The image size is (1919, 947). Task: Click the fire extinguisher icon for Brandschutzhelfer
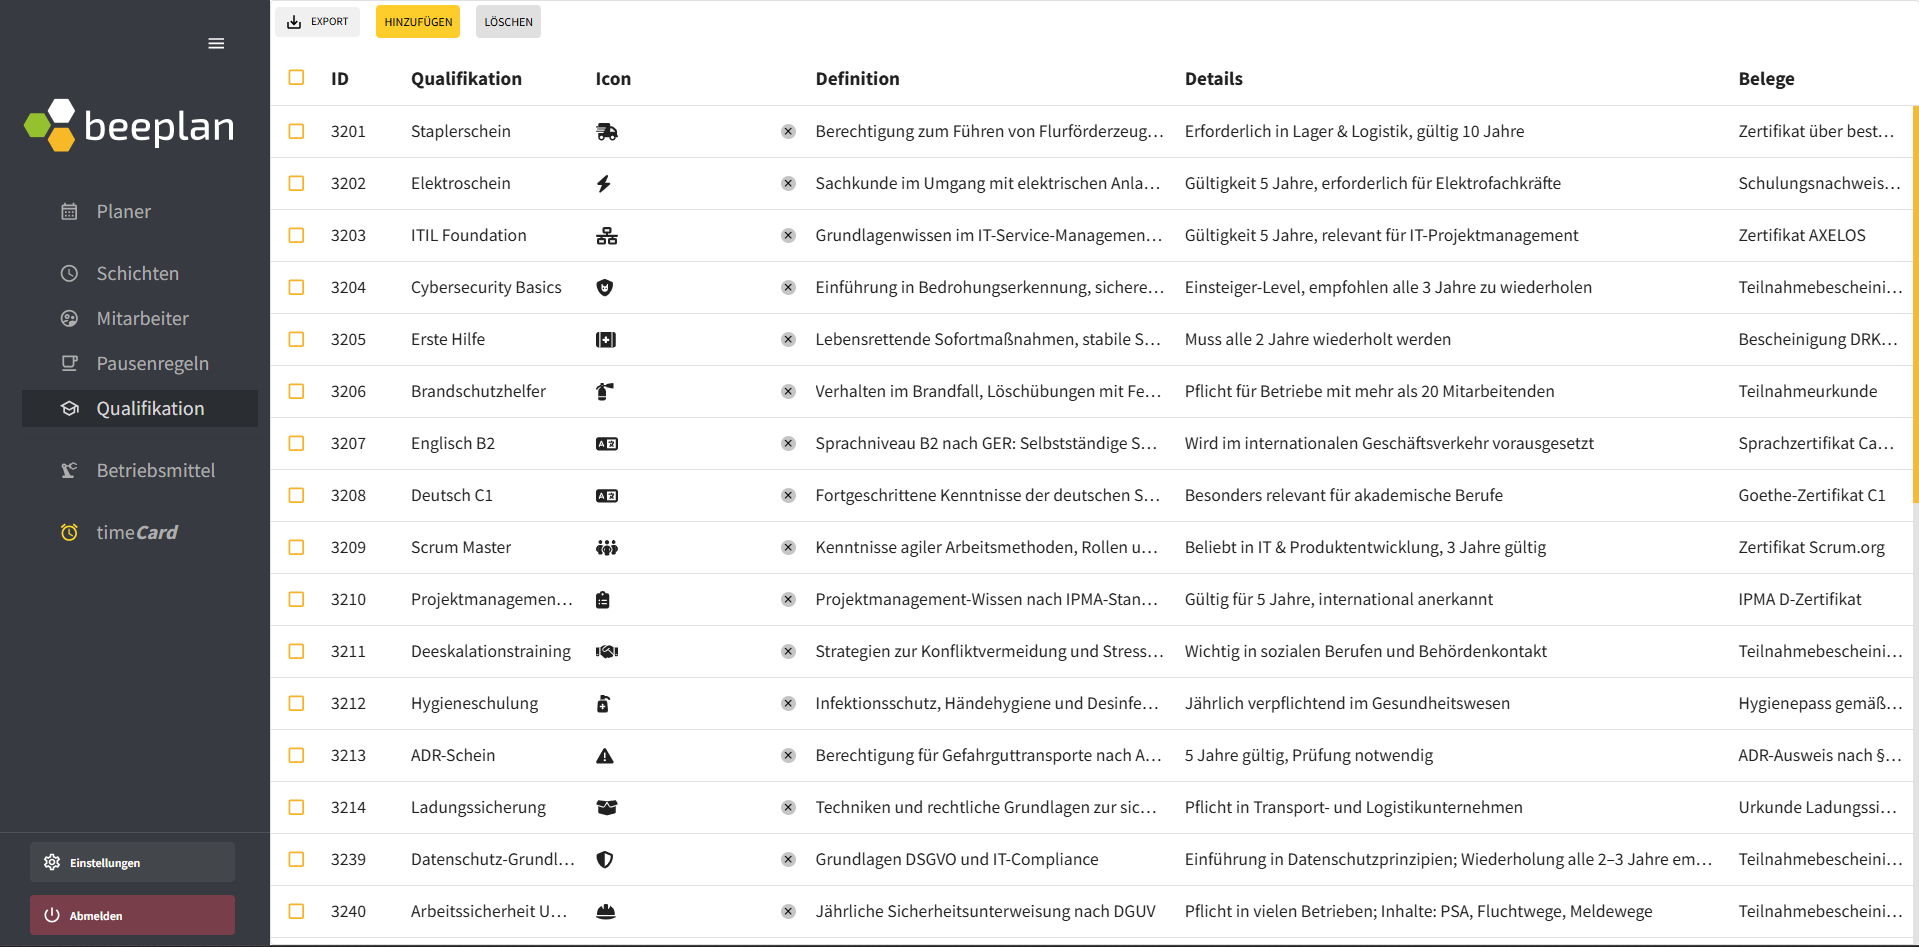[604, 392]
